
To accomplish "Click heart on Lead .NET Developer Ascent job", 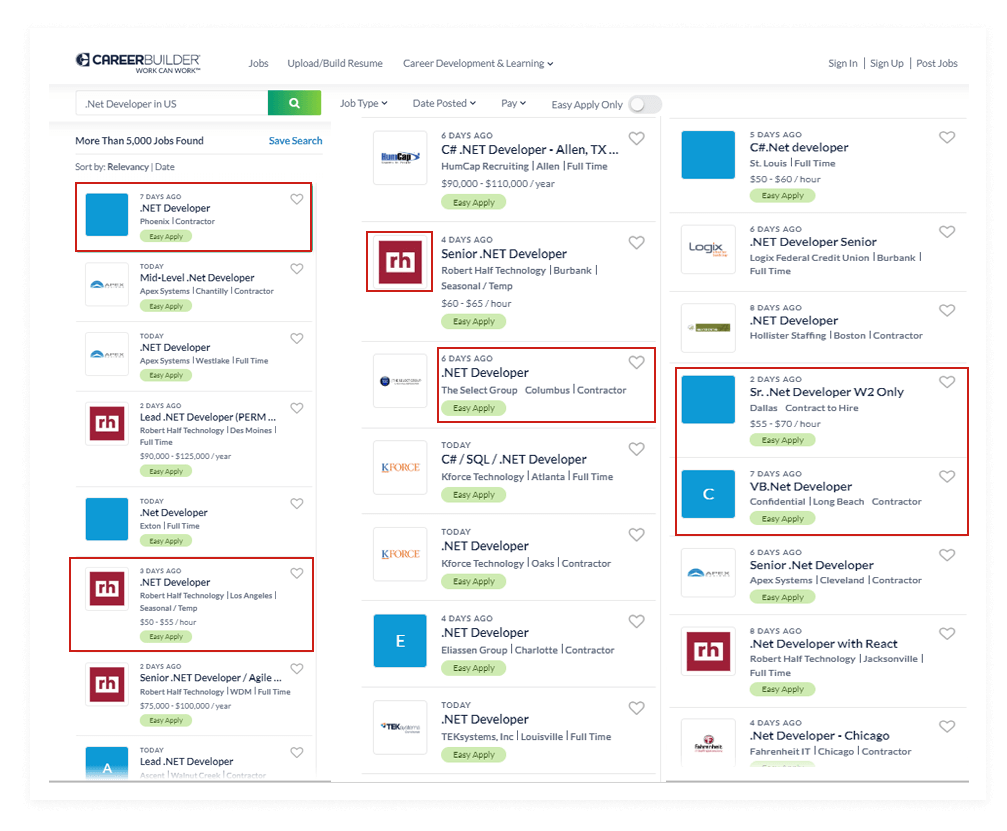I will tap(297, 752).
